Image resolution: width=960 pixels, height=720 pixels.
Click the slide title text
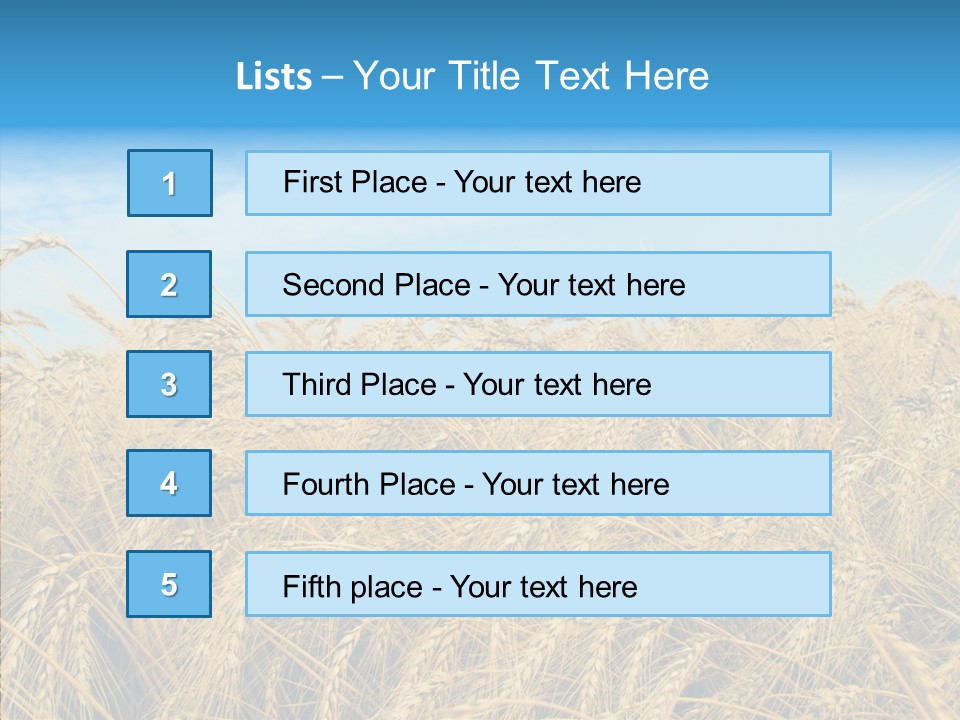point(472,76)
